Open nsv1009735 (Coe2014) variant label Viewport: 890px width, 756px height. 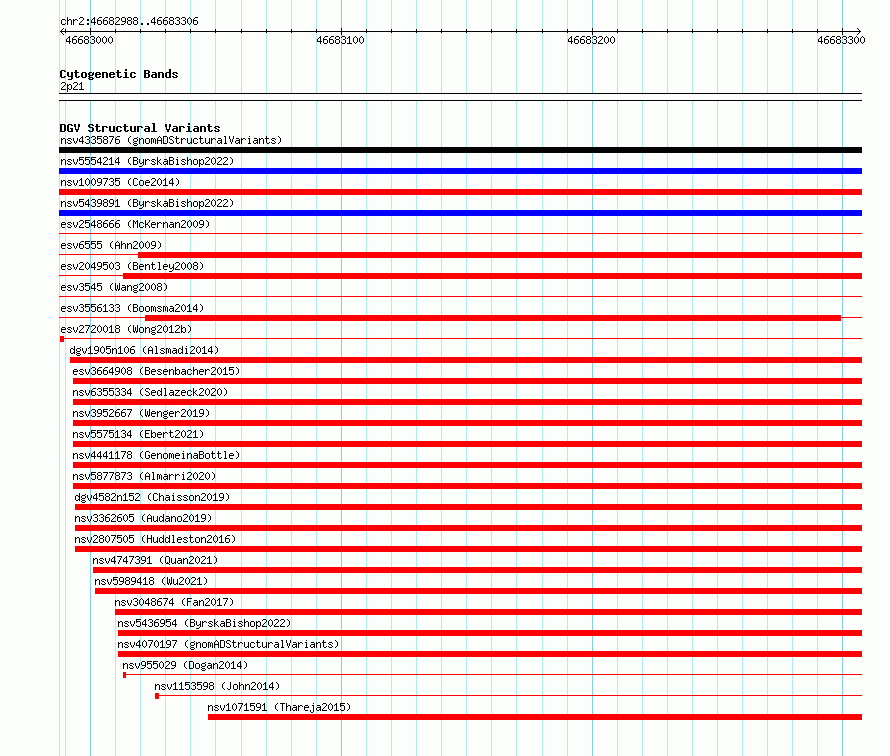tap(120, 182)
